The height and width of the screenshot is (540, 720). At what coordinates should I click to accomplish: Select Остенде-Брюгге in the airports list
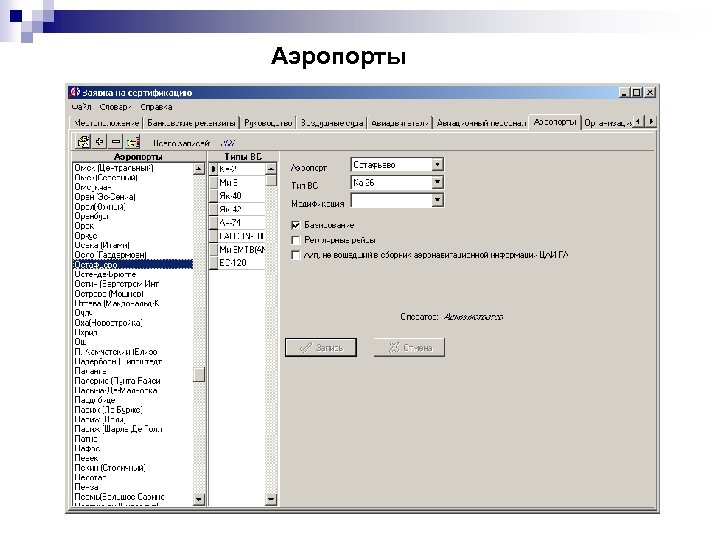[105, 274]
